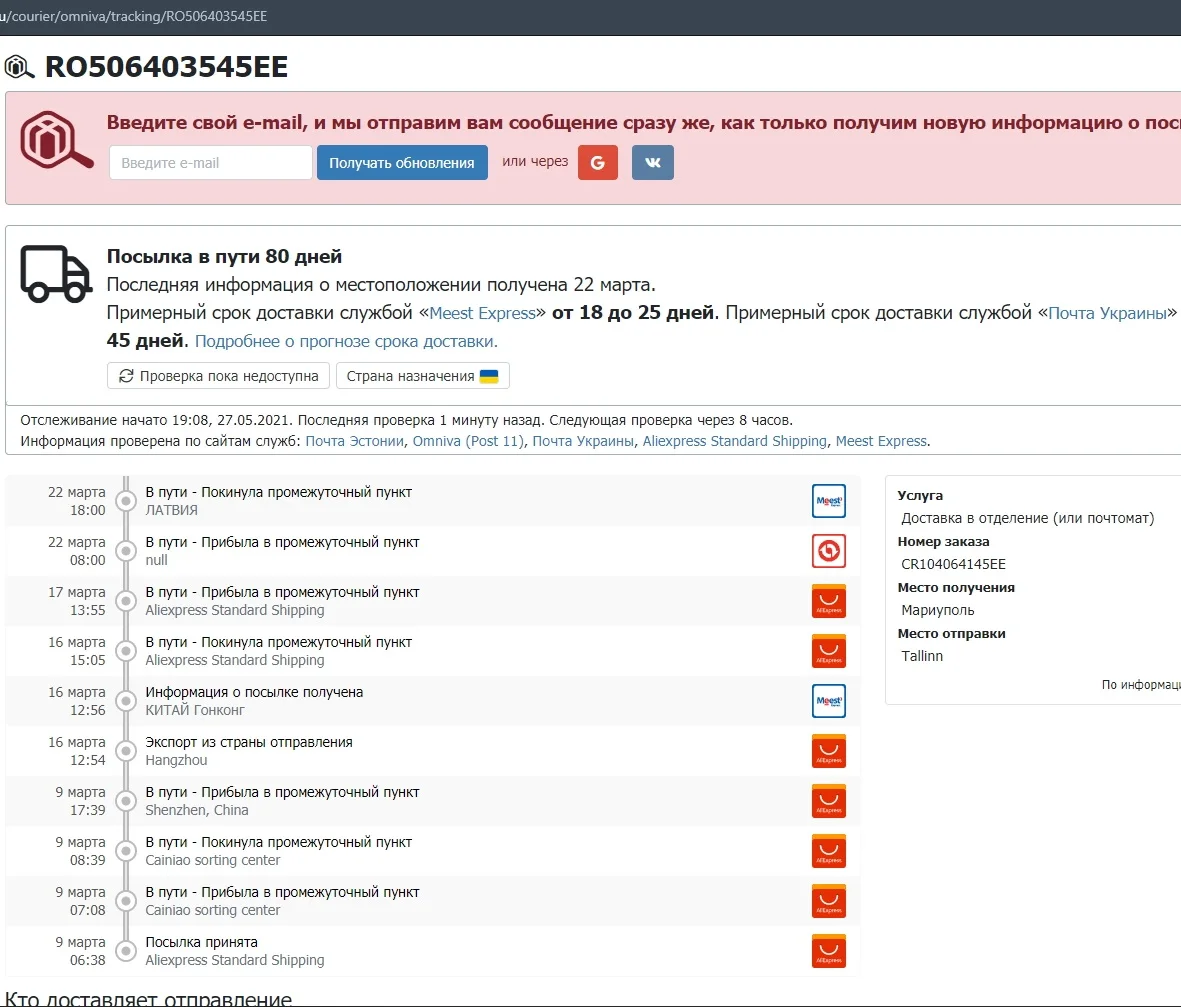Click into the e-mail input field
Viewport: 1181px width, 1007px height.
coord(211,163)
